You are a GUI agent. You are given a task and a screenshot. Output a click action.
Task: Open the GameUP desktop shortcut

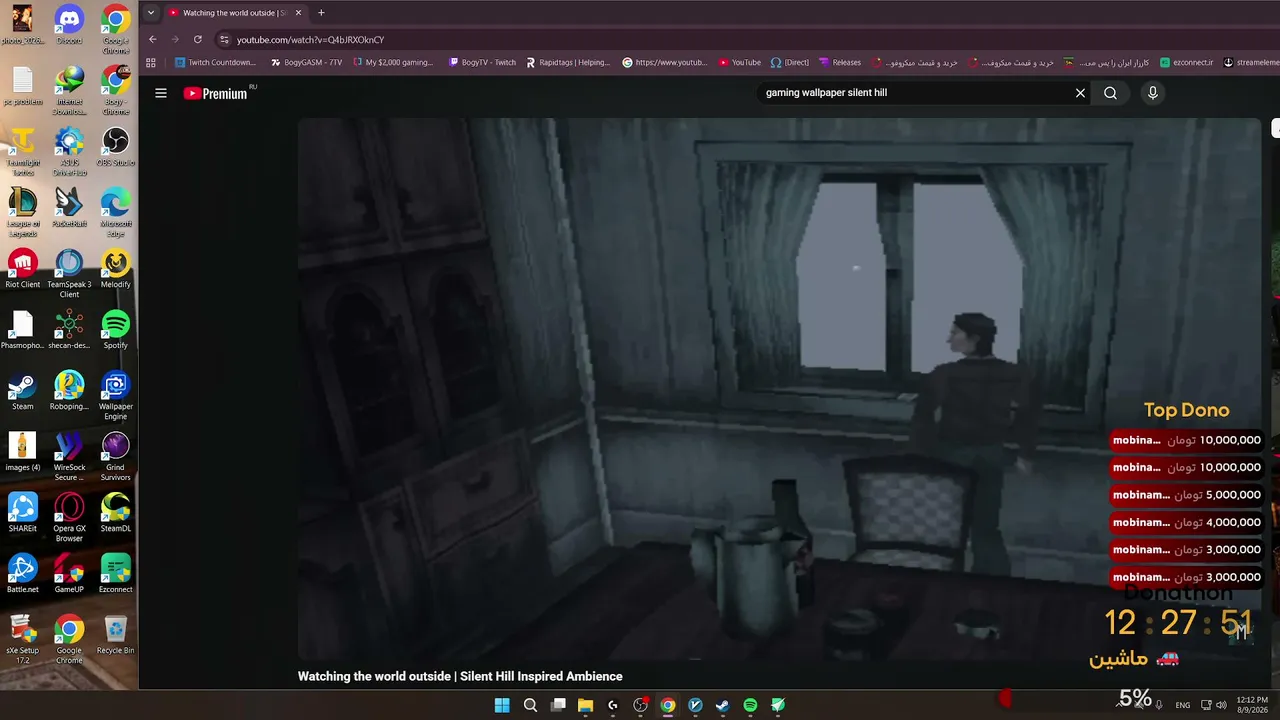click(x=69, y=574)
